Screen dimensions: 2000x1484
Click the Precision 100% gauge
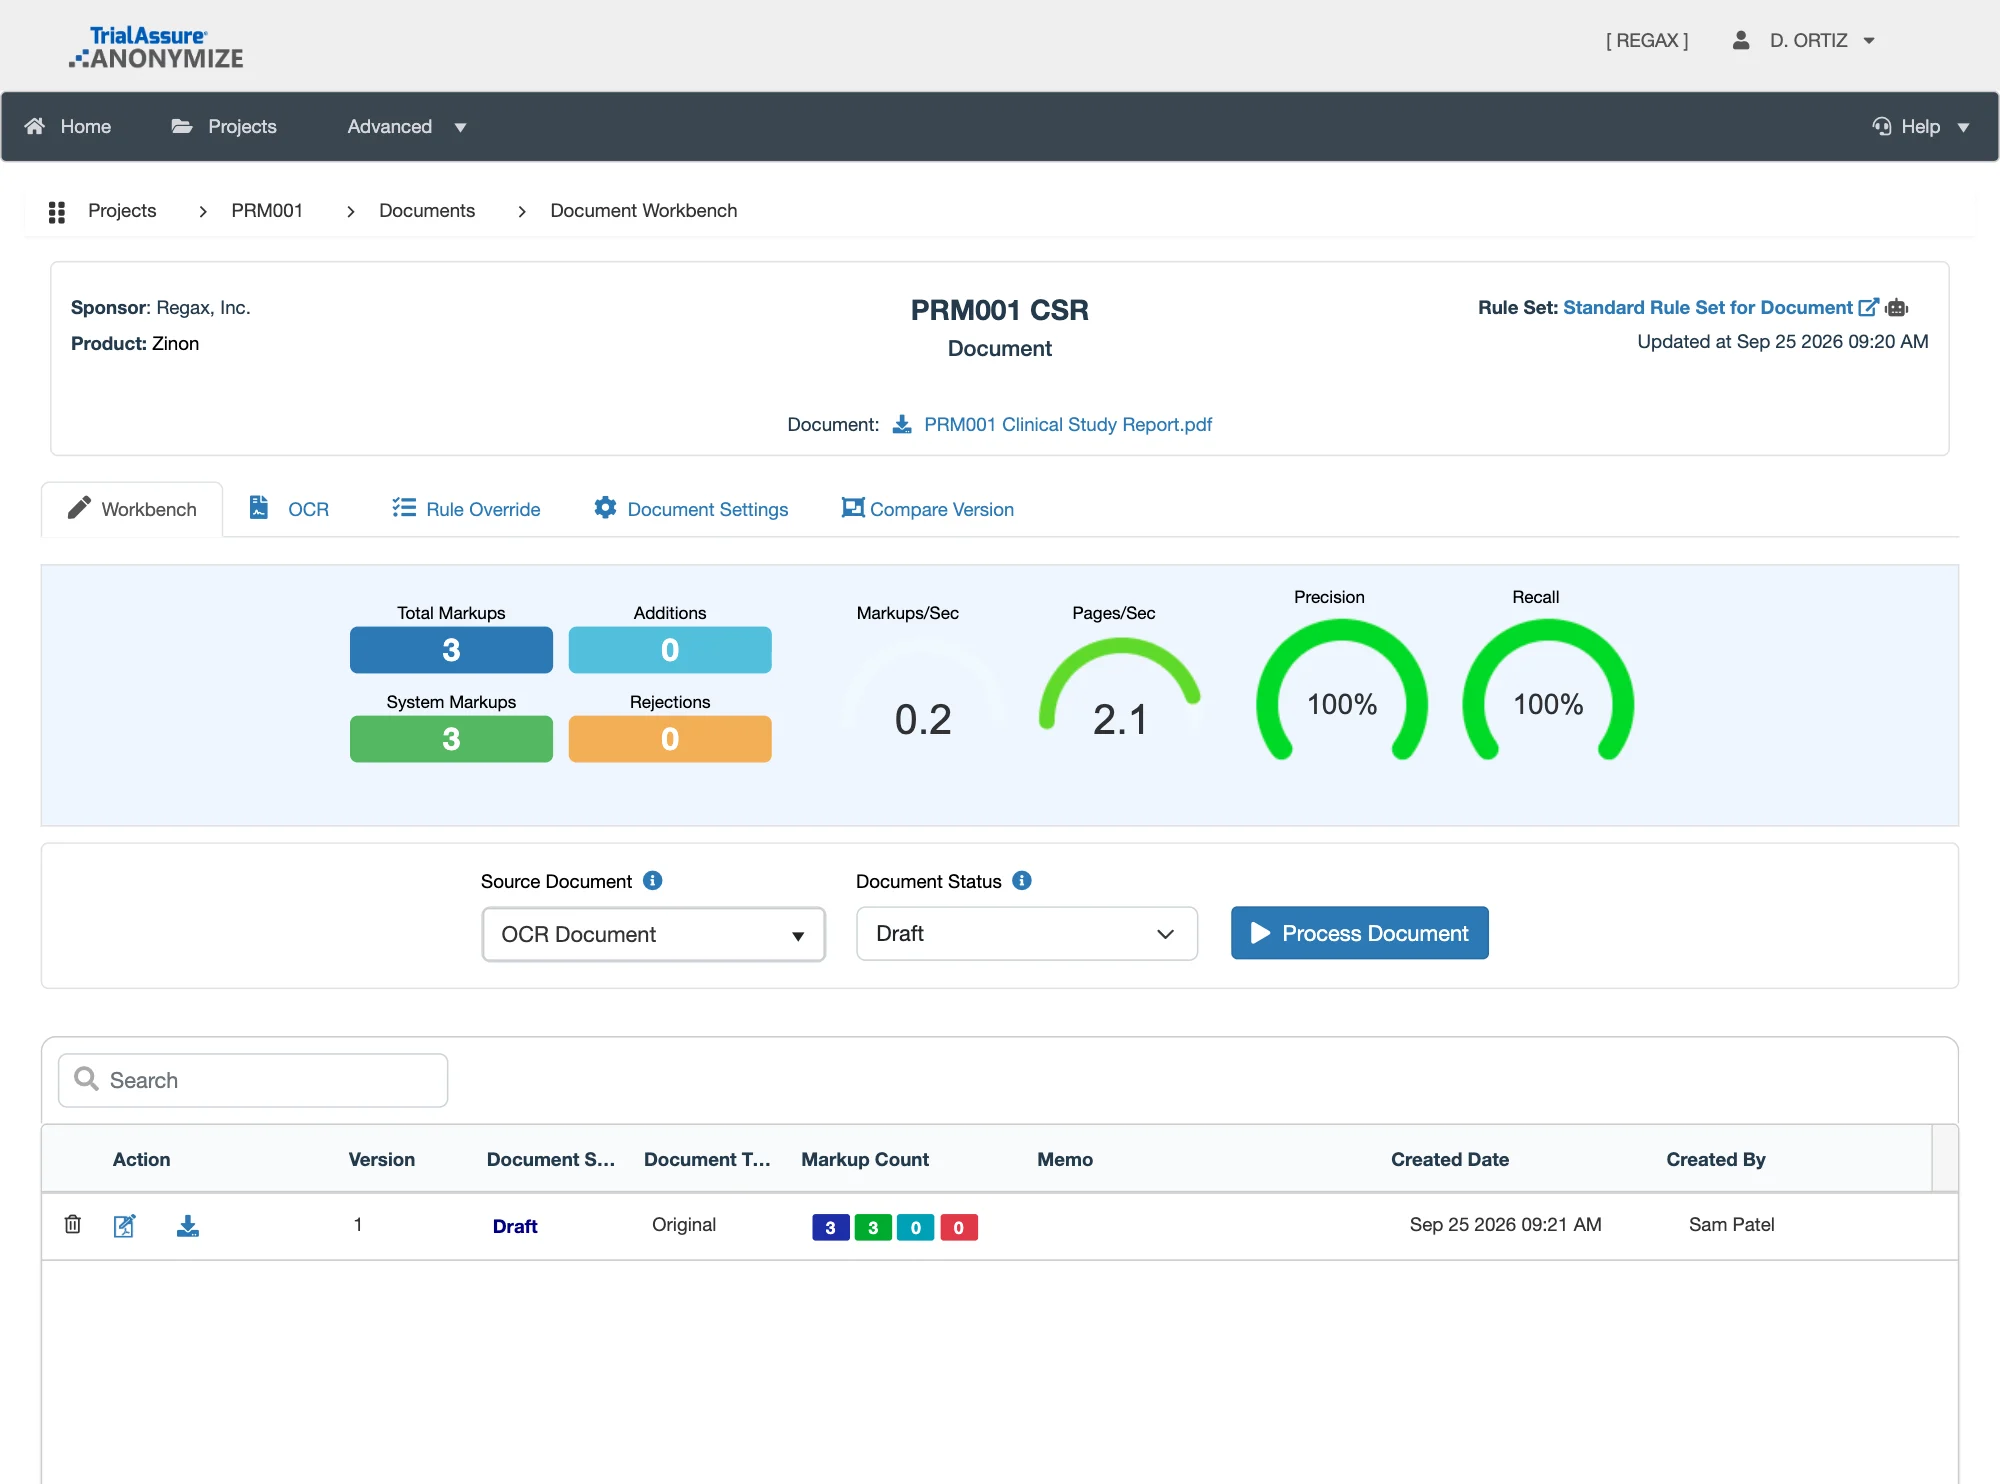pos(1342,690)
